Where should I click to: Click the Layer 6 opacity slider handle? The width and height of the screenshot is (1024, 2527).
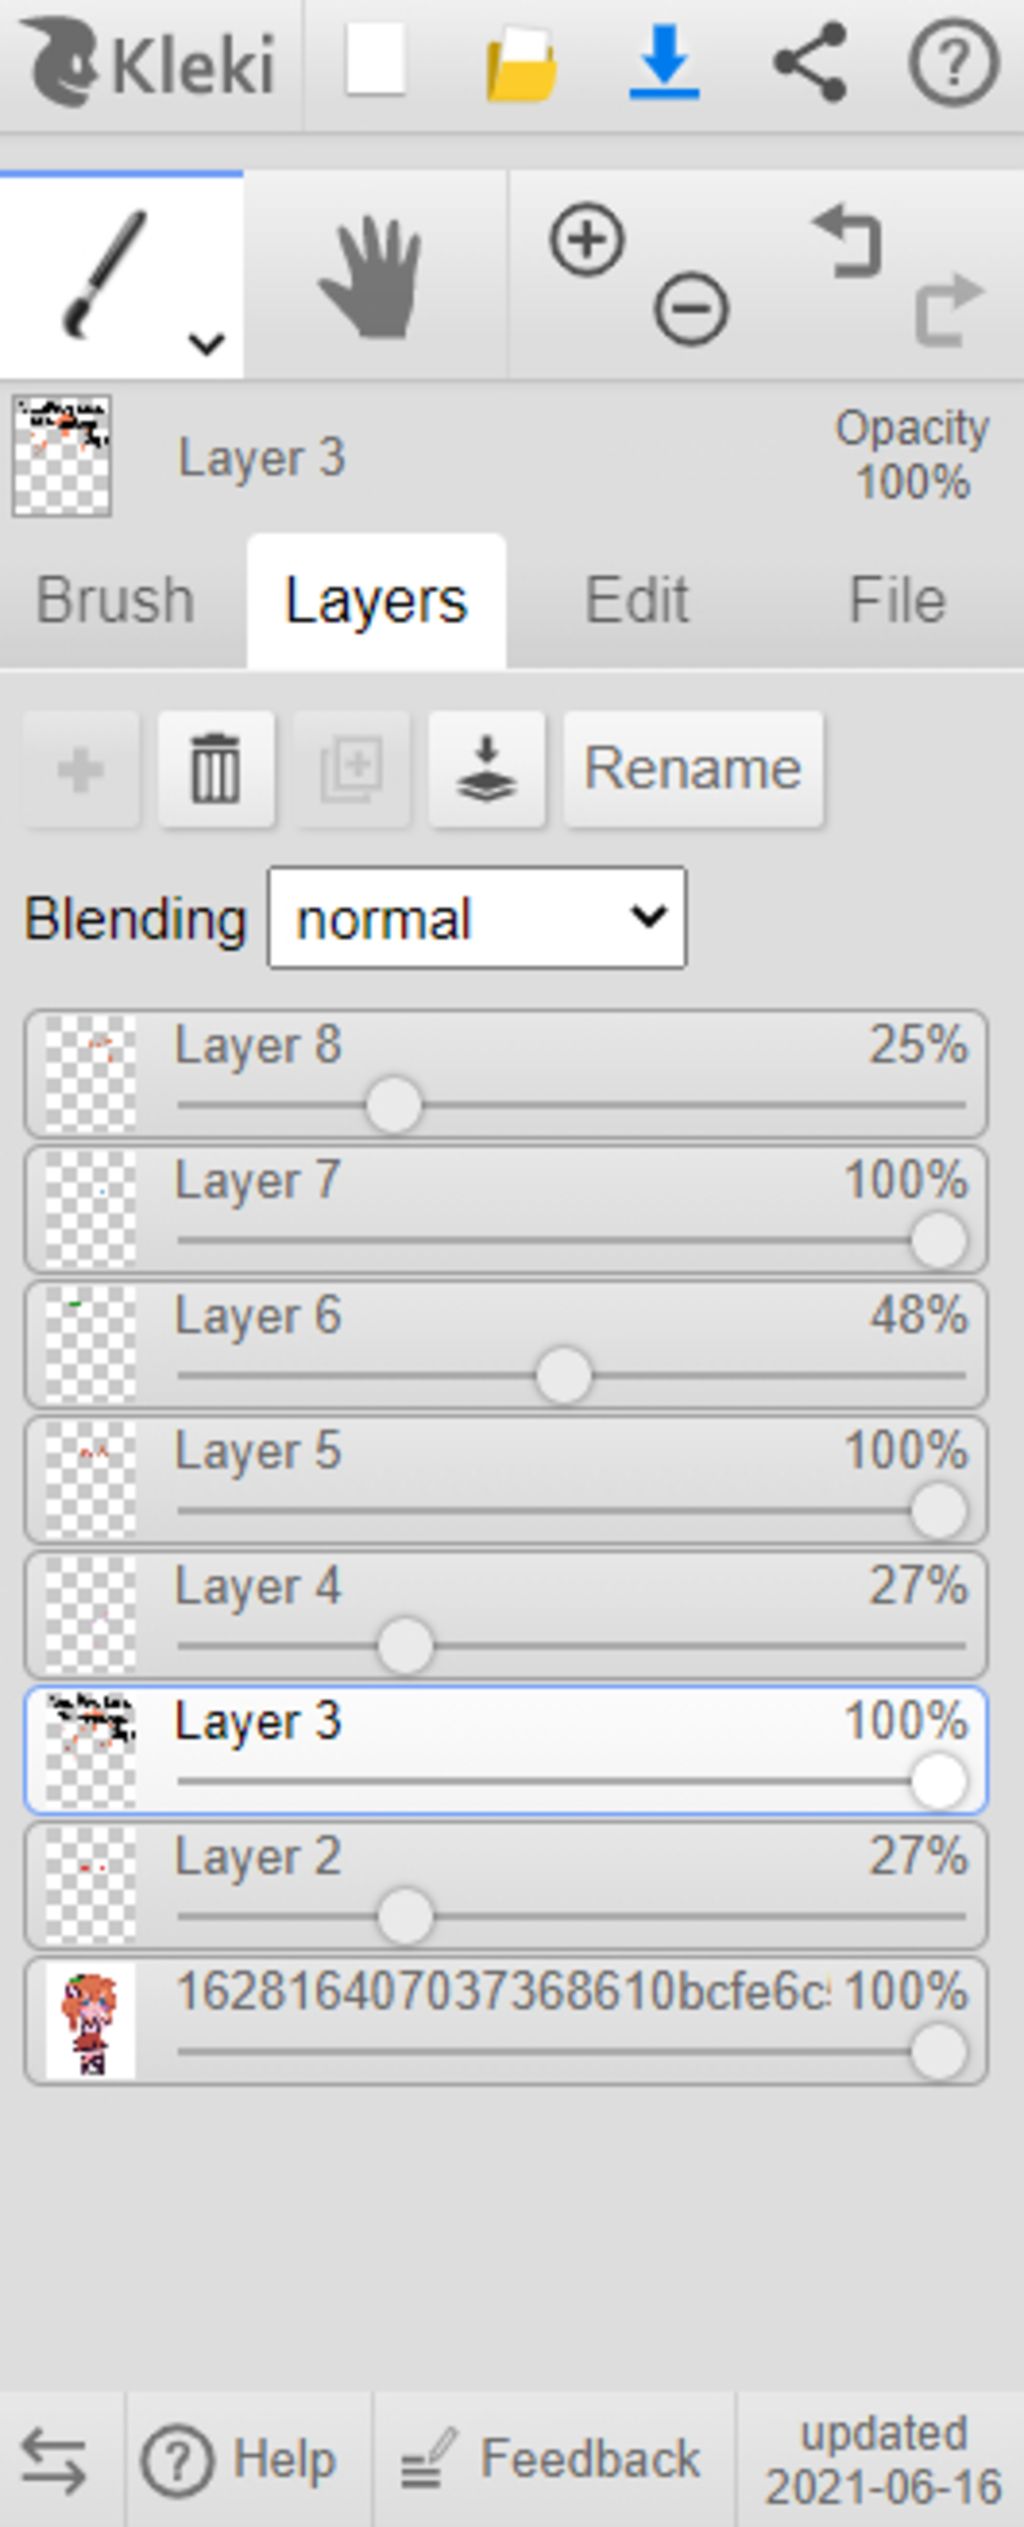563,1375
